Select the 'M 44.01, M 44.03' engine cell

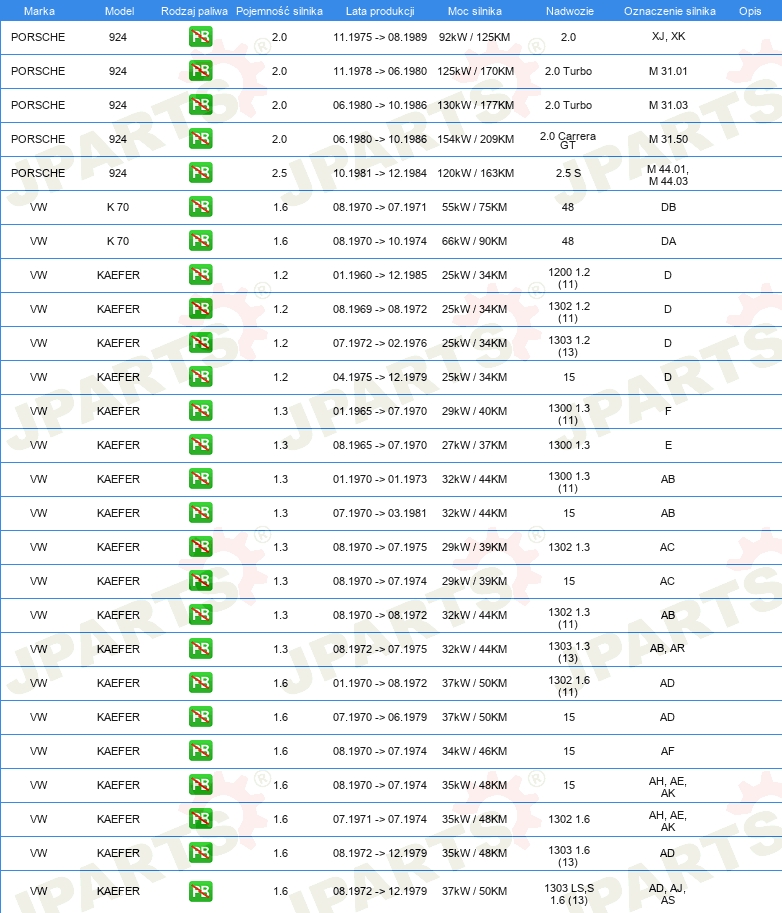(x=668, y=175)
